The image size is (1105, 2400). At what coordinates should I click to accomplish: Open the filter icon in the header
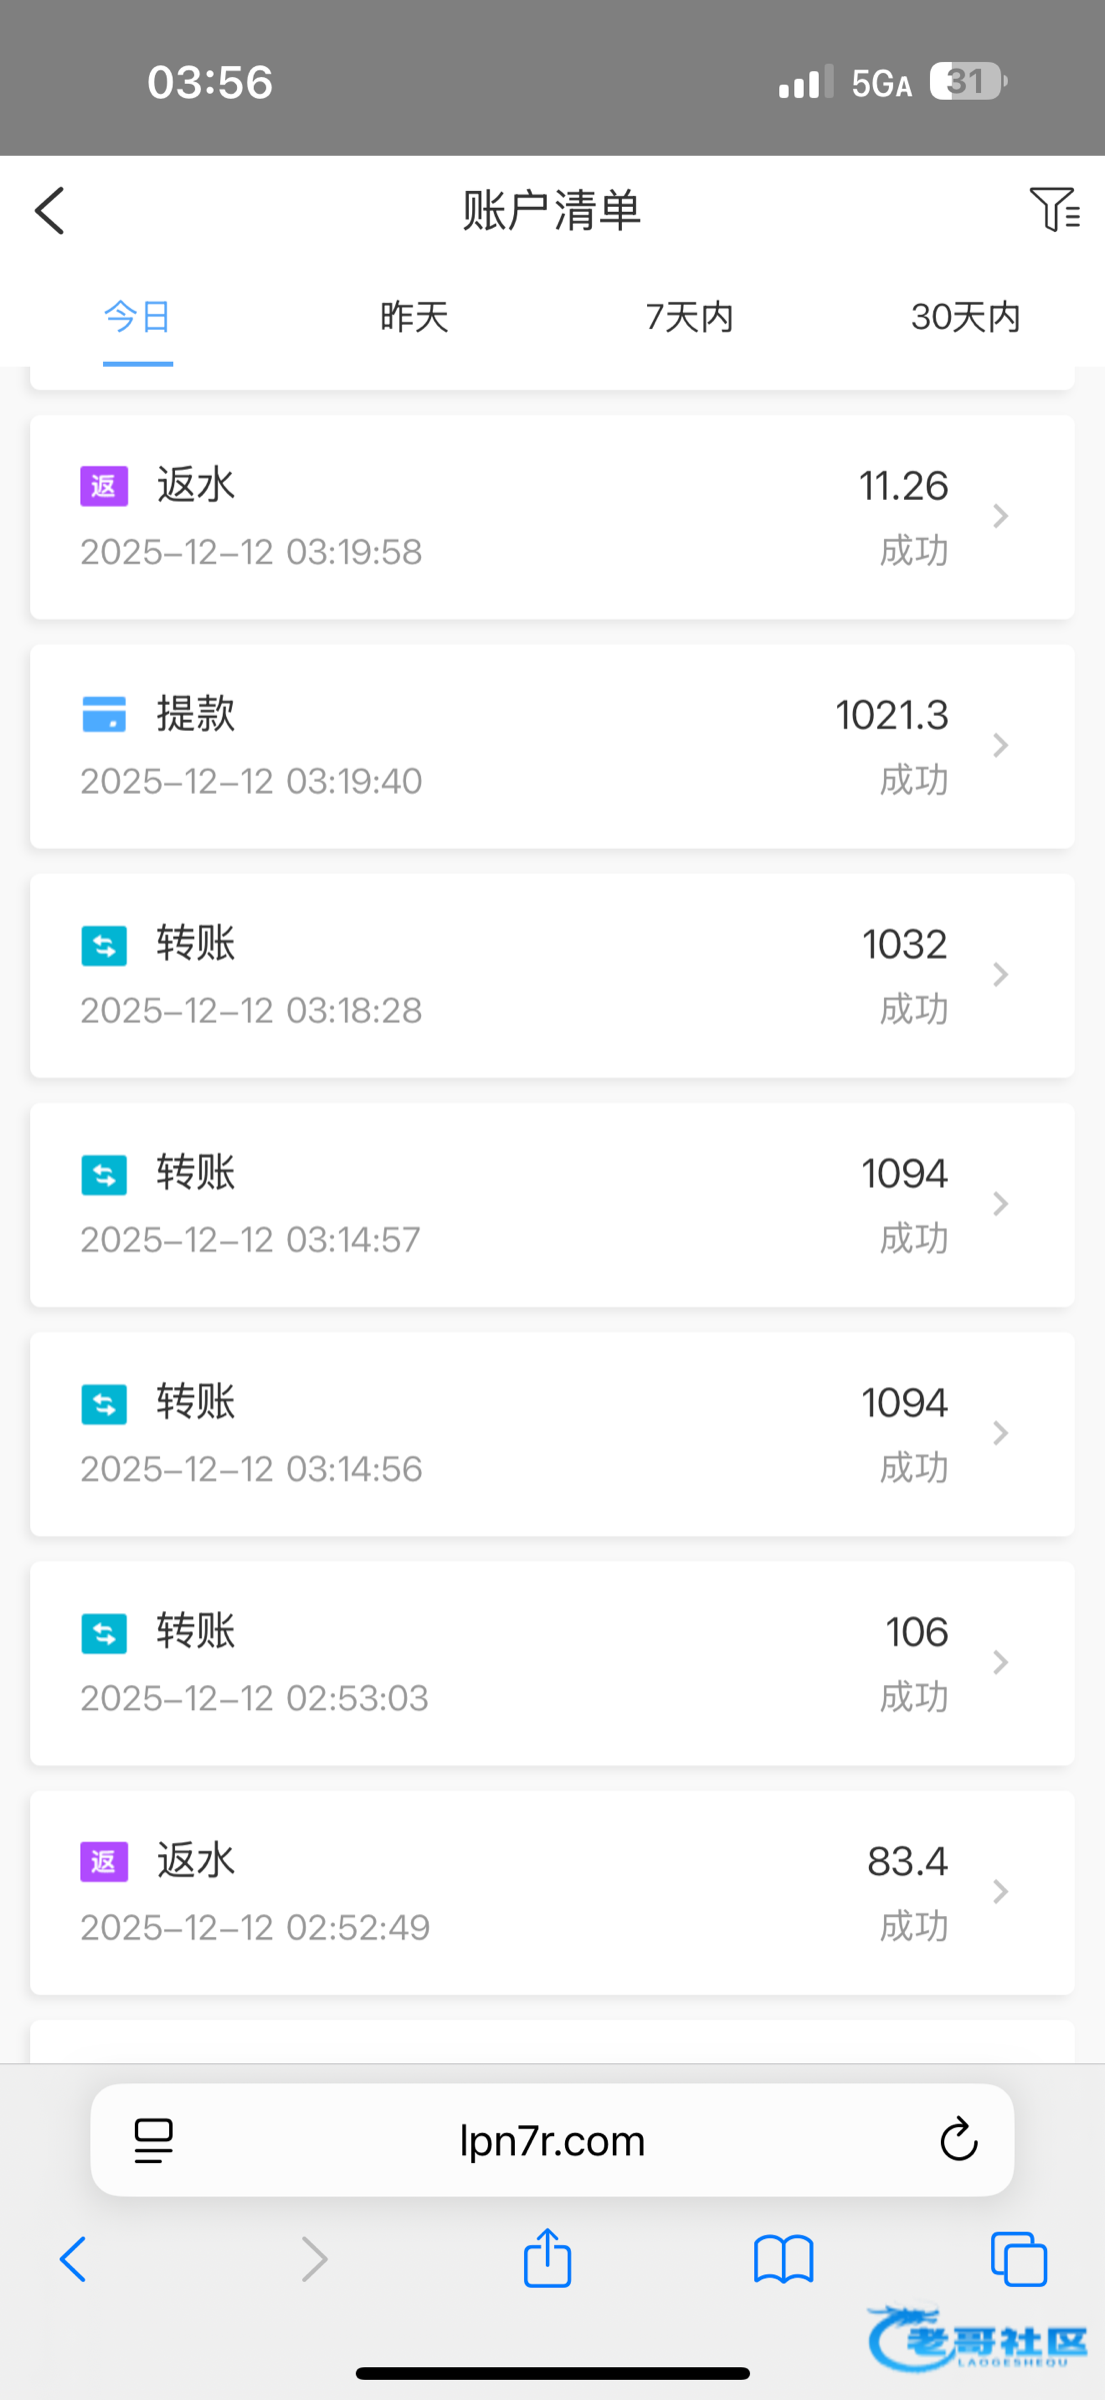coord(1053,209)
